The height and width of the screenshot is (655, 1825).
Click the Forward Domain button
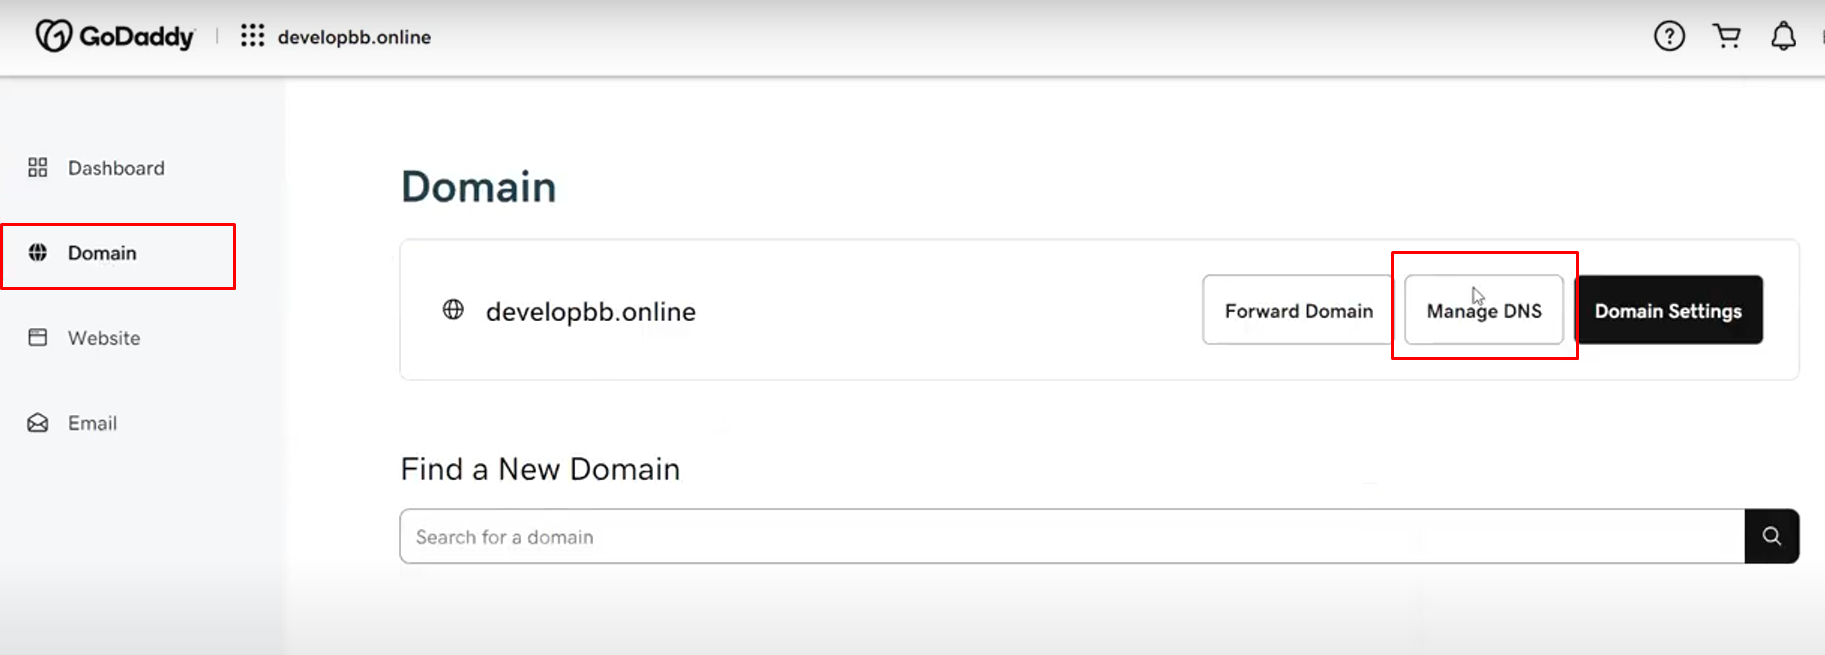pos(1298,311)
